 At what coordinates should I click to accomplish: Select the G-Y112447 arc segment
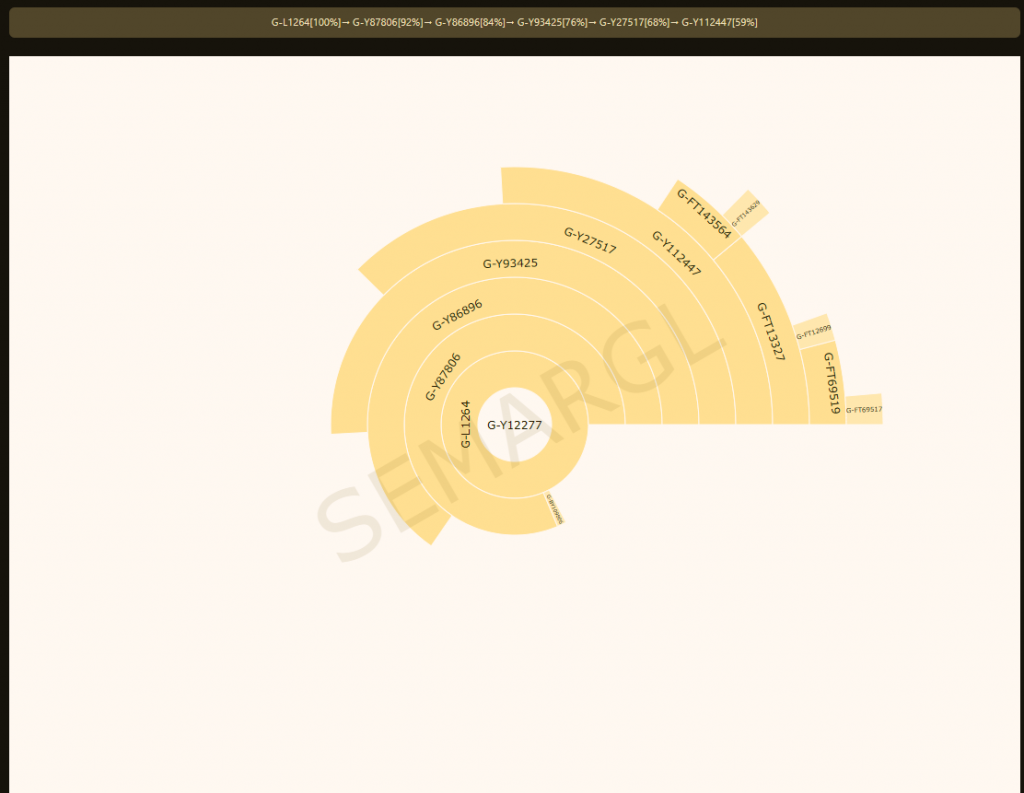click(676, 254)
